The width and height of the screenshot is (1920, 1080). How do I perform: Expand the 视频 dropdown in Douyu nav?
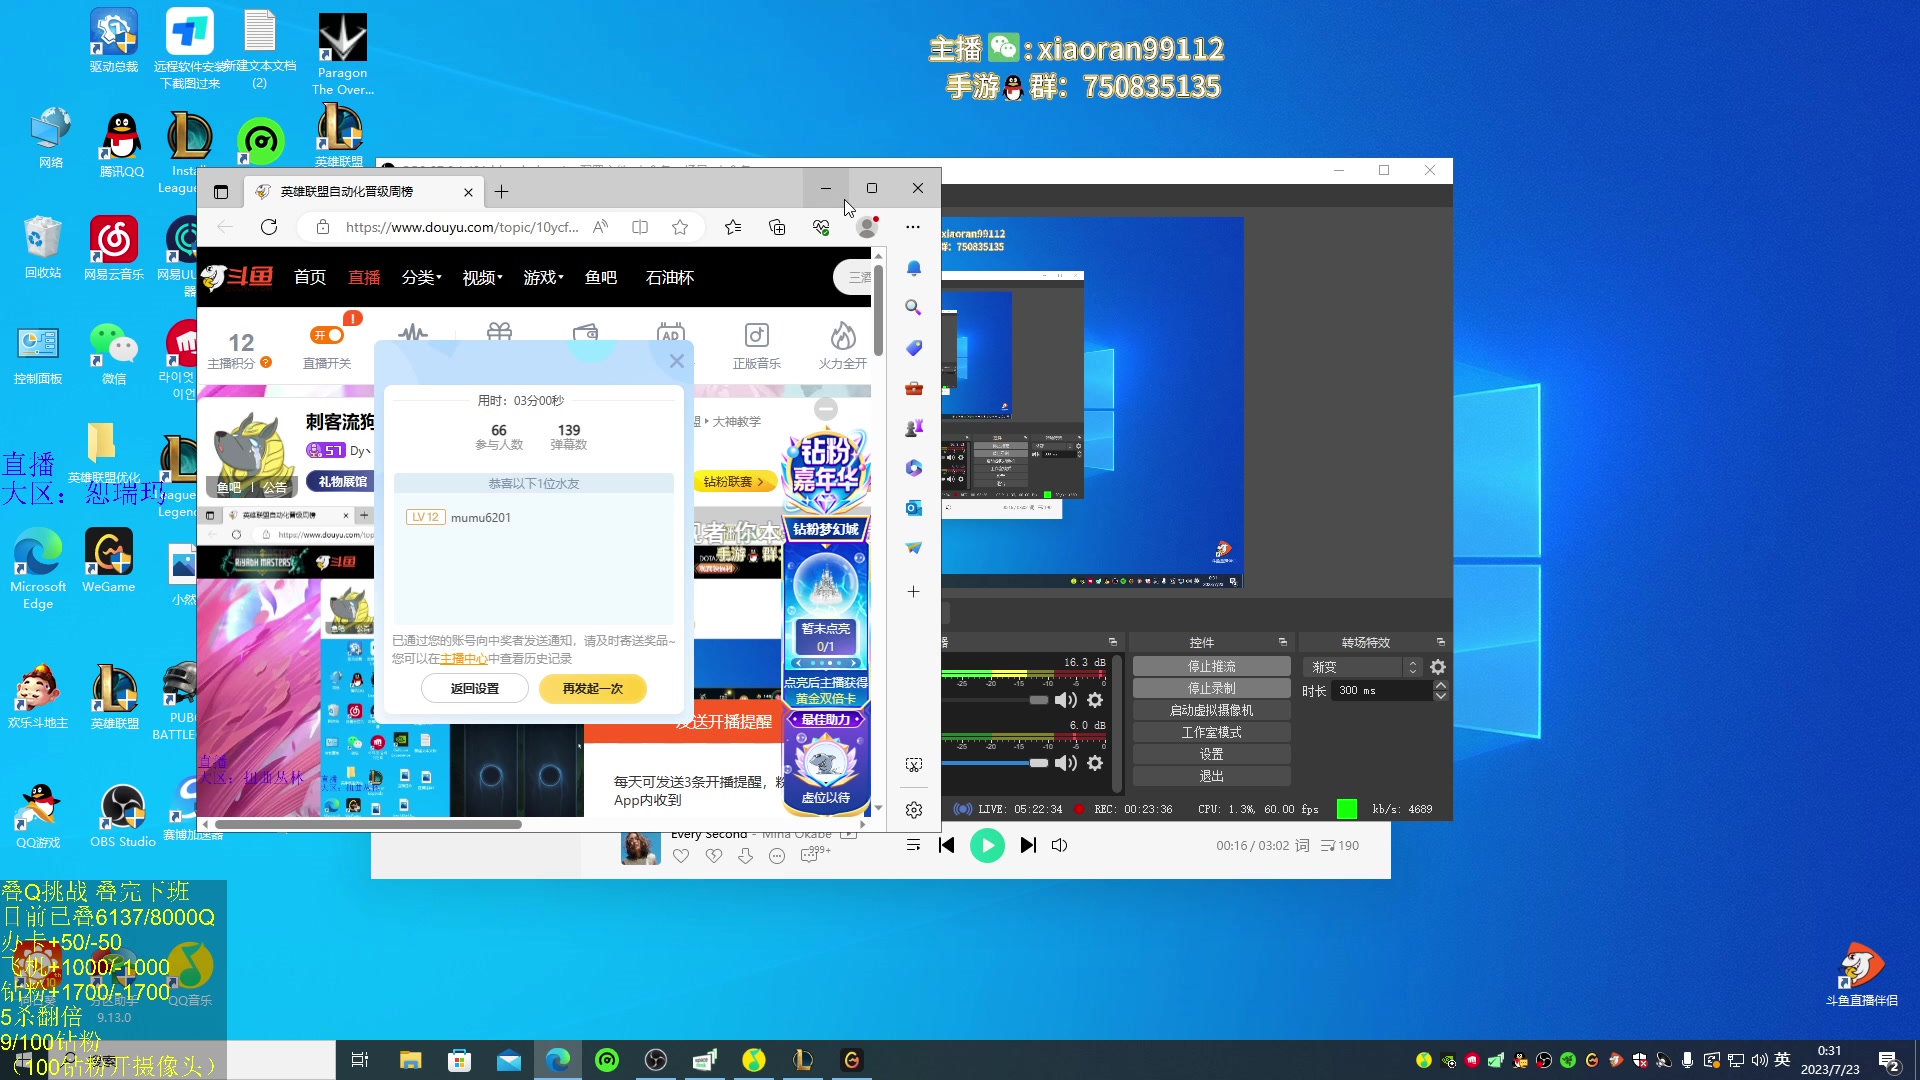point(482,278)
